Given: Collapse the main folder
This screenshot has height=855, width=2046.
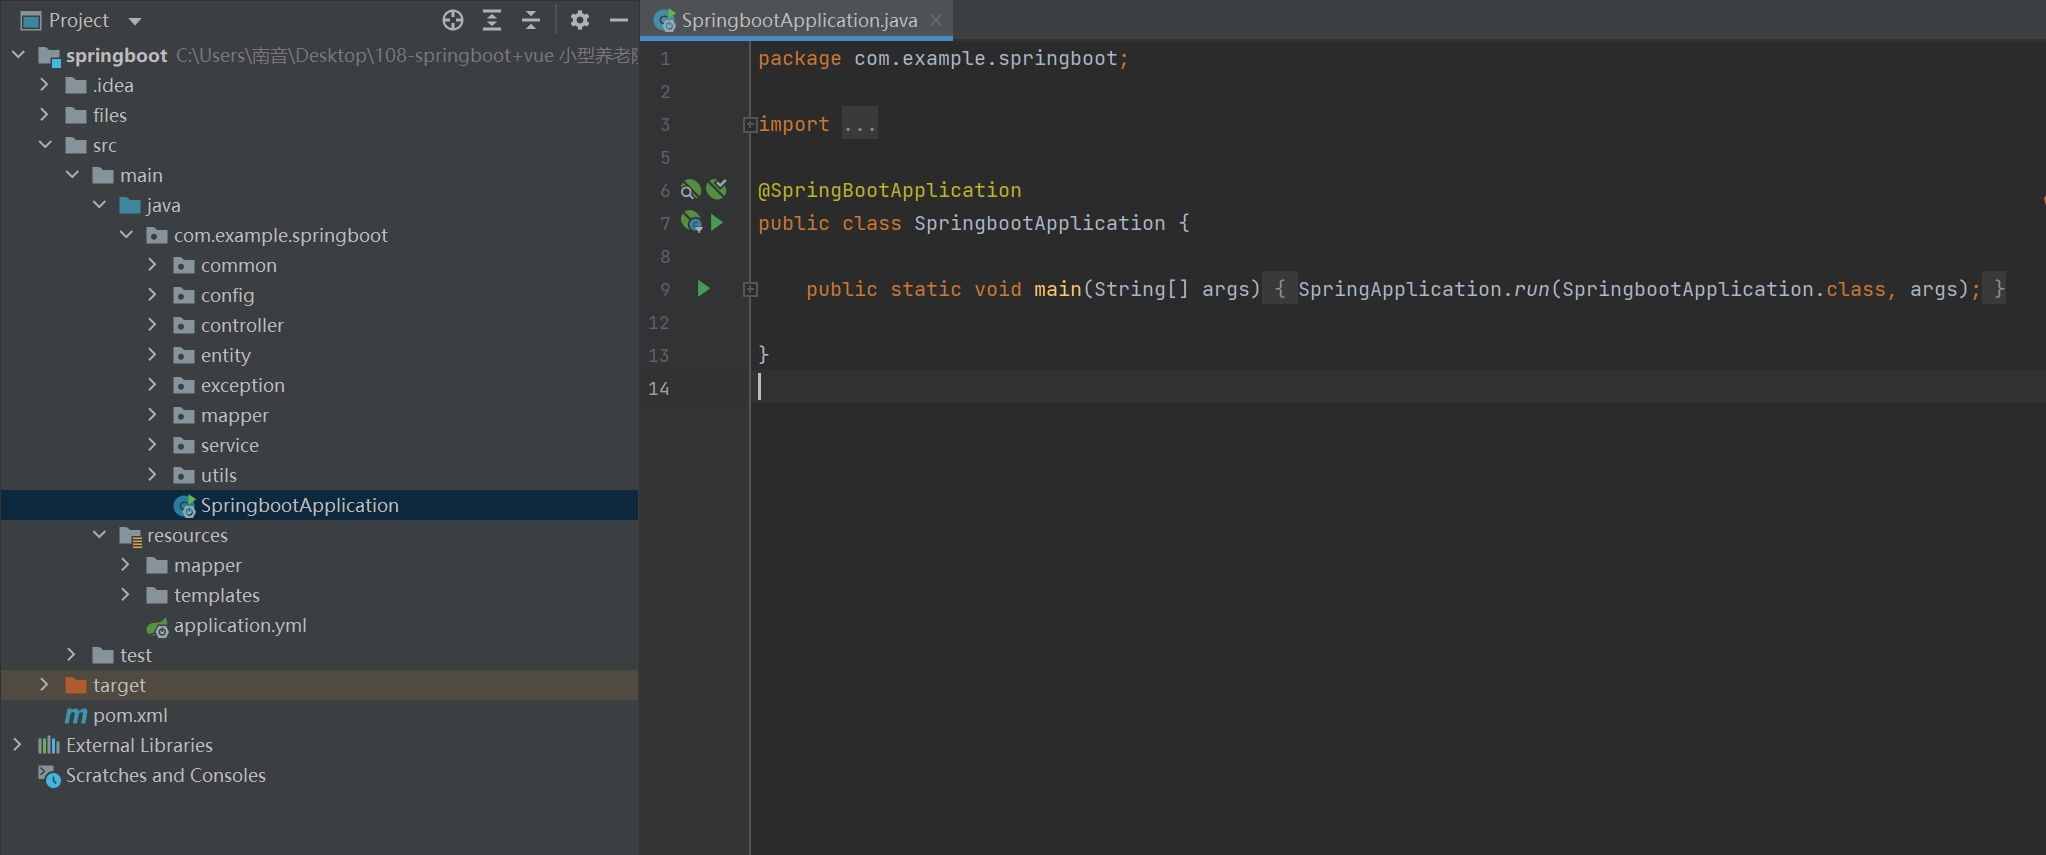Looking at the screenshot, I should coord(72,175).
